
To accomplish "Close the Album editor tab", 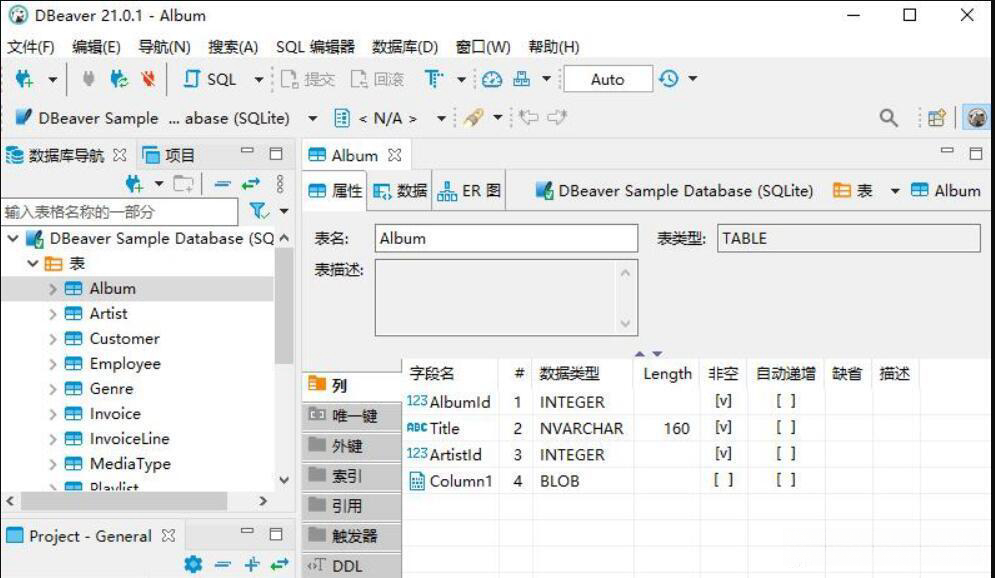I will pyautogui.click(x=395, y=155).
